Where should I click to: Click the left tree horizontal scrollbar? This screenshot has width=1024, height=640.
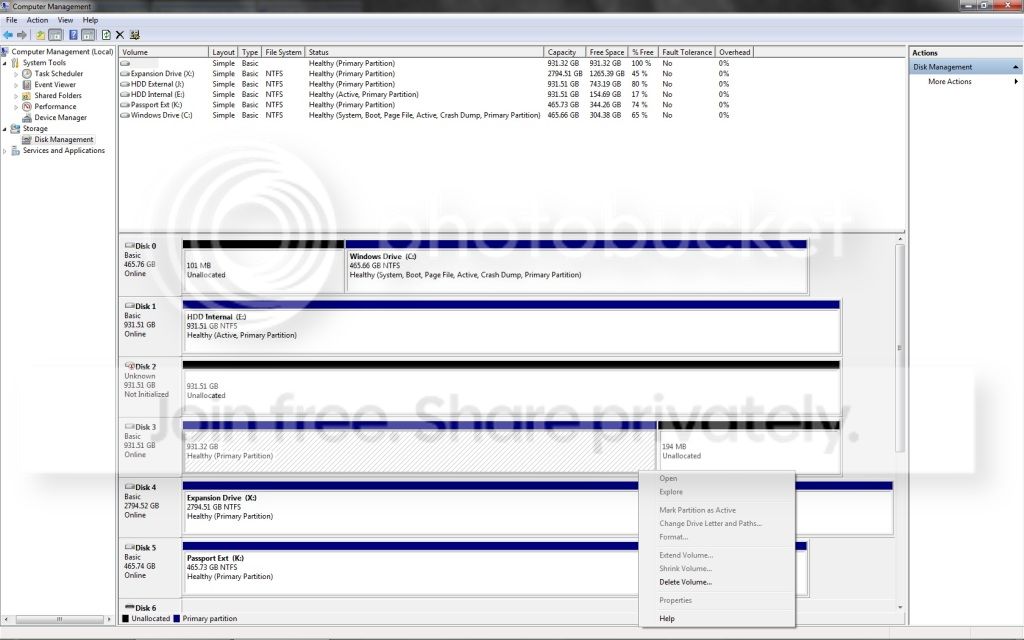tap(59, 618)
